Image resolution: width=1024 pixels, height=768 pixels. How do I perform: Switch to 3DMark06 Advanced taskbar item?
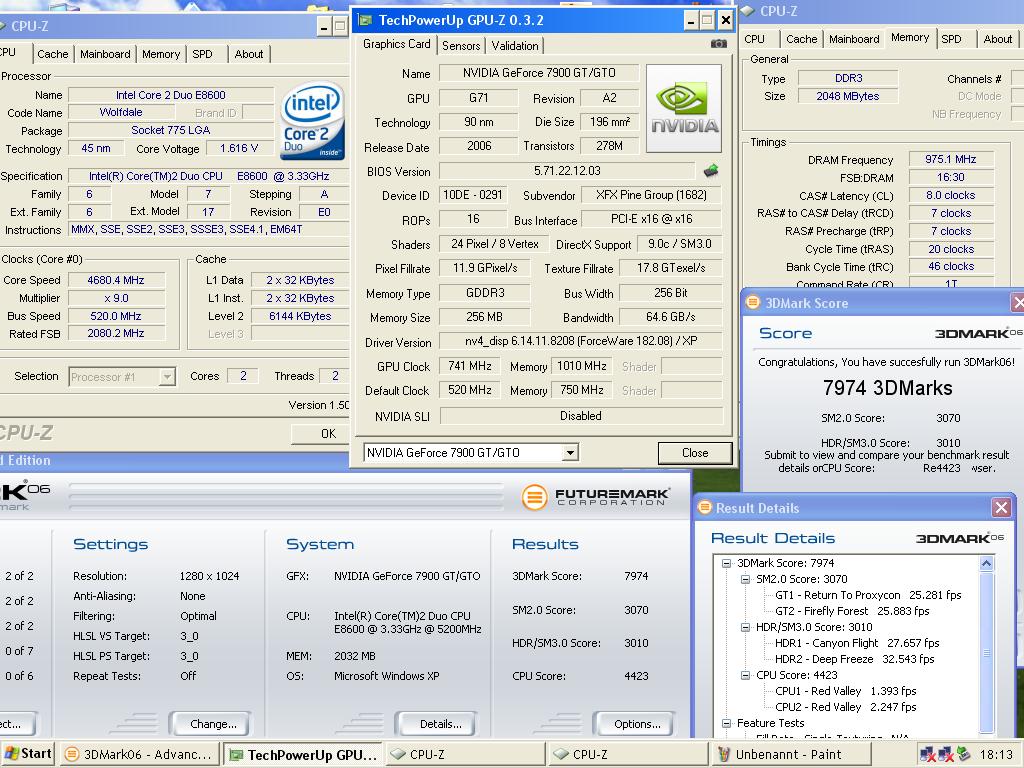point(139,754)
